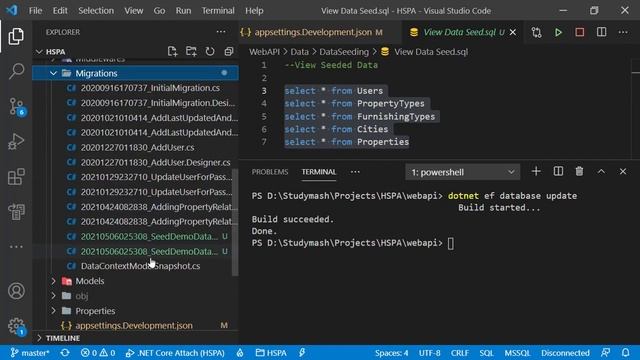Image resolution: width=640 pixels, height=360 pixels.
Task: Split the terminal pane
Action: (x=558, y=171)
